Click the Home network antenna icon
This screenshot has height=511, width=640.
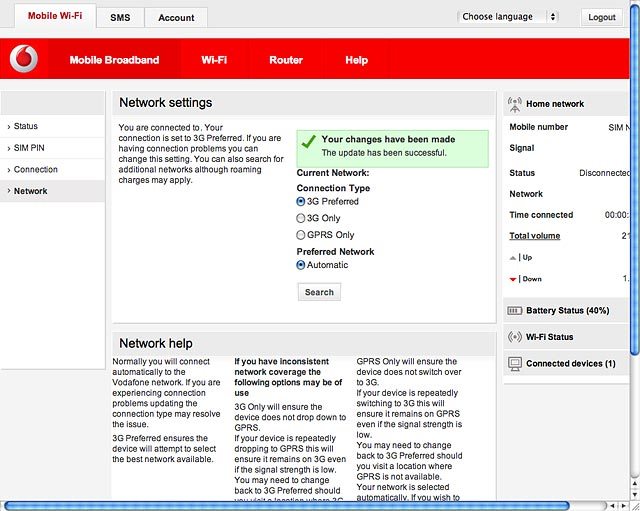[515, 104]
